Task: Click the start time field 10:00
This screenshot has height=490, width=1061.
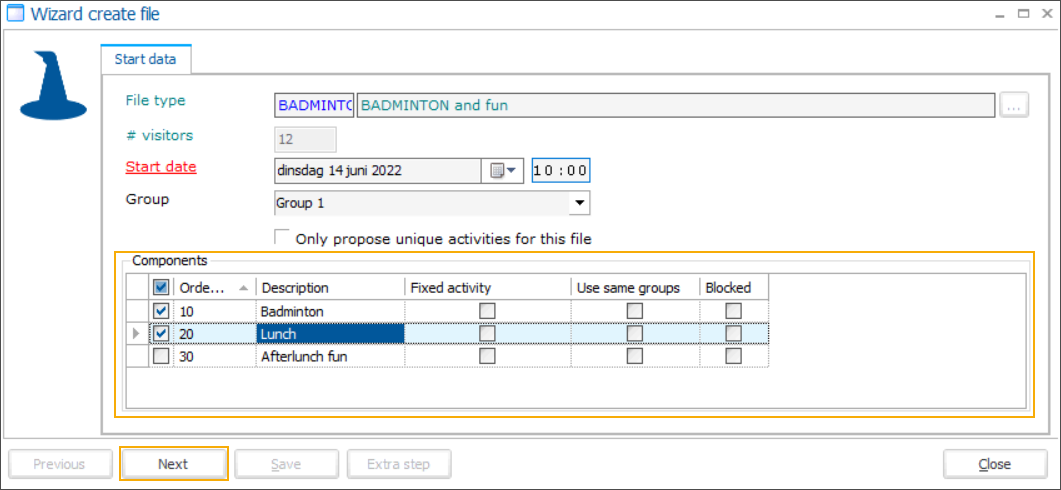Action: (561, 171)
